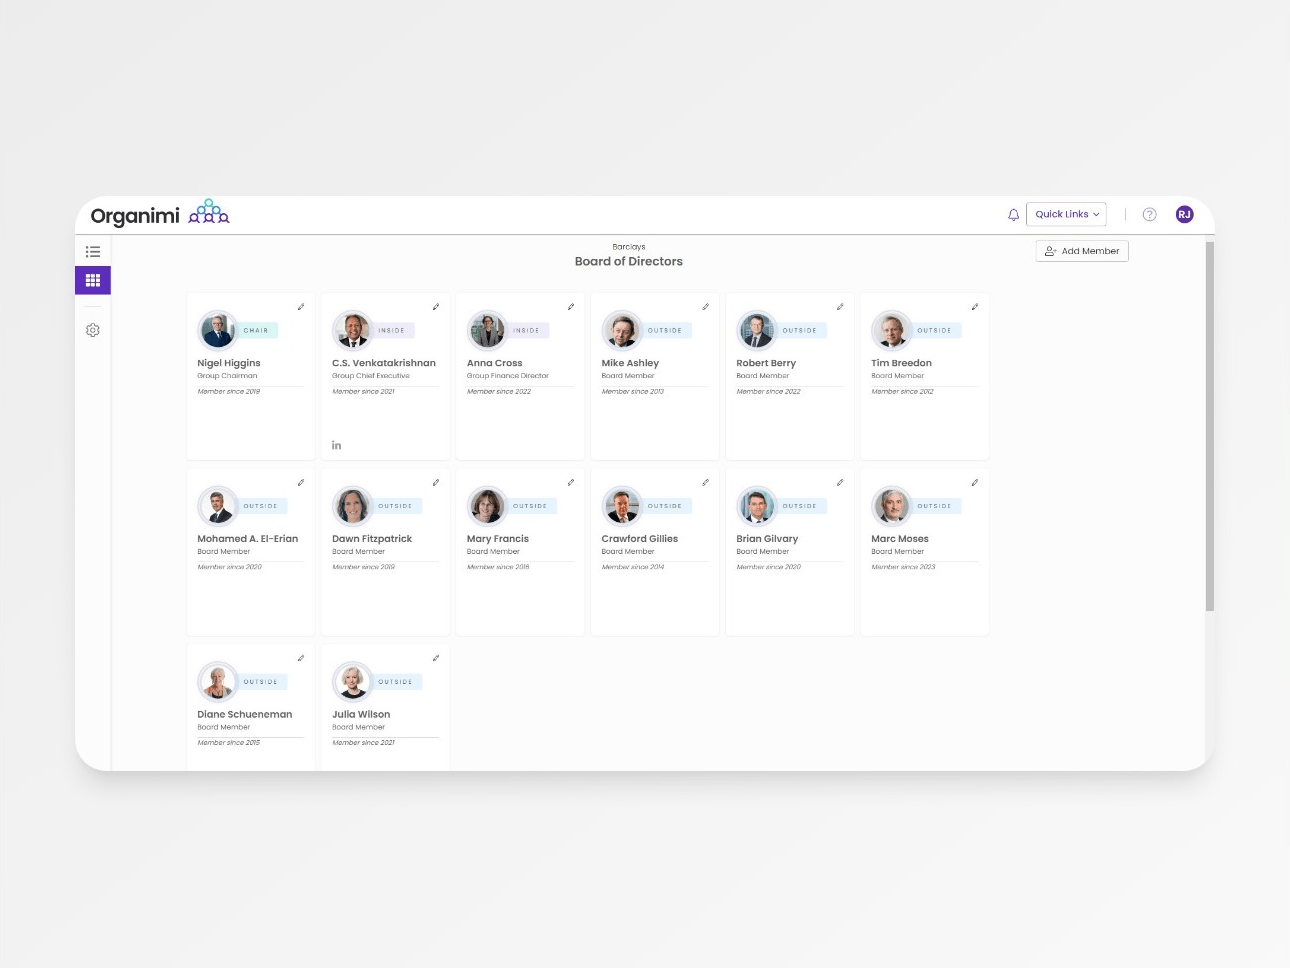Open Anna Cross photo thumbnail
The height and width of the screenshot is (968, 1290).
click(x=487, y=330)
